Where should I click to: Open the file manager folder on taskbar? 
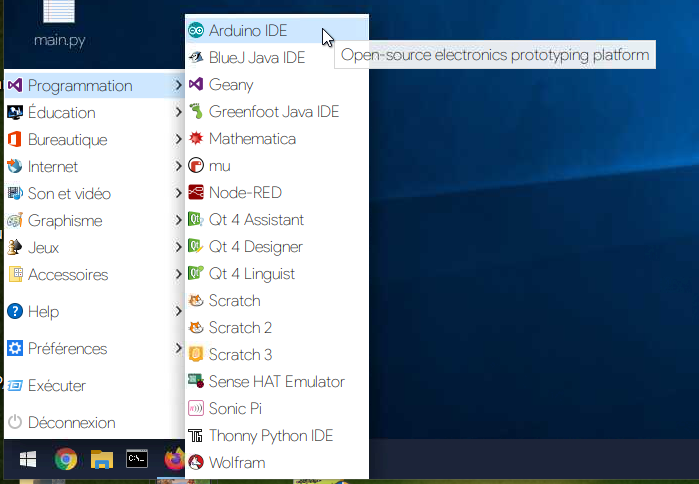click(102, 459)
